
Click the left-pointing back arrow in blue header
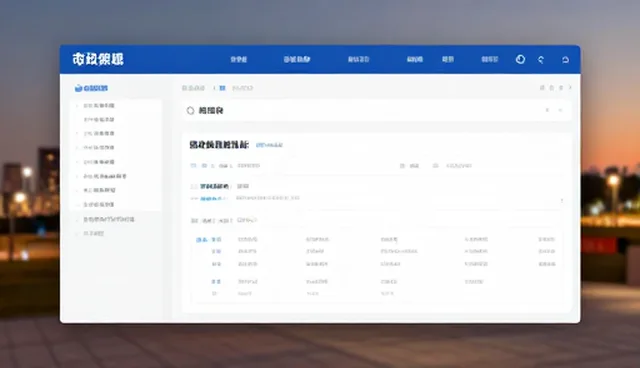coord(541,60)
